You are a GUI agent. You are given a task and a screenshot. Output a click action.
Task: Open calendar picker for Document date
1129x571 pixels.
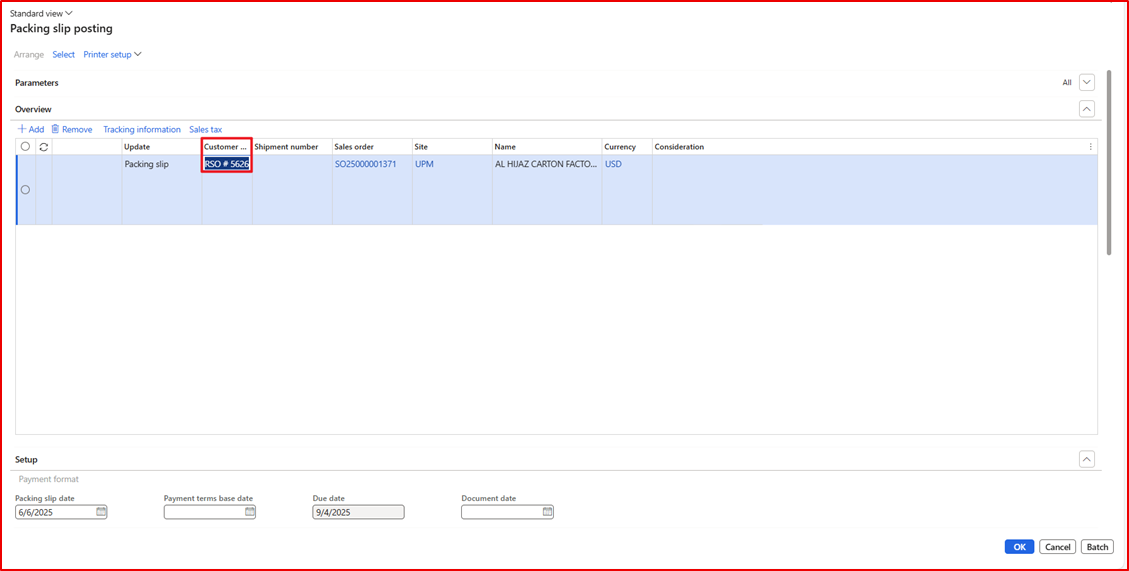[x=547, y=512]
